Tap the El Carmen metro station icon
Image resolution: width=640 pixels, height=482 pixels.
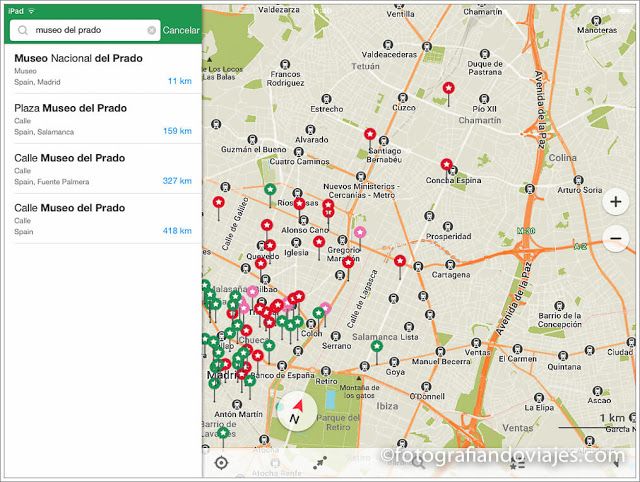coord(518,349)
